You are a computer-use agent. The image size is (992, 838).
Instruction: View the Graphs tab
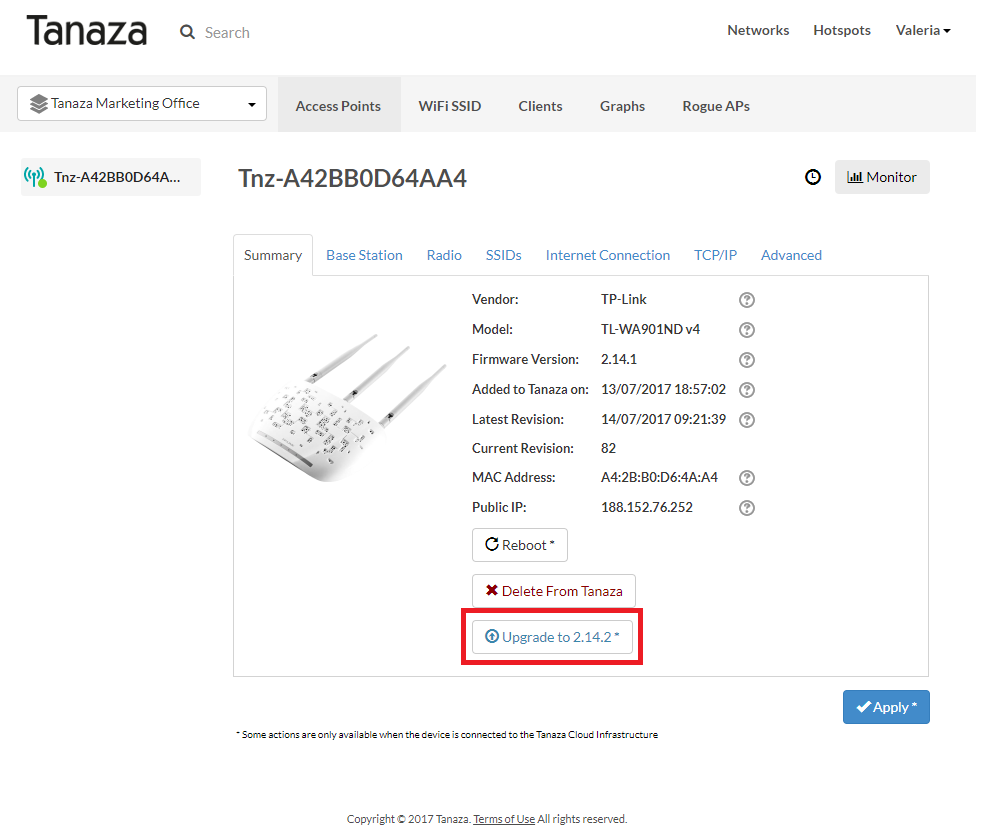[623, 106]
